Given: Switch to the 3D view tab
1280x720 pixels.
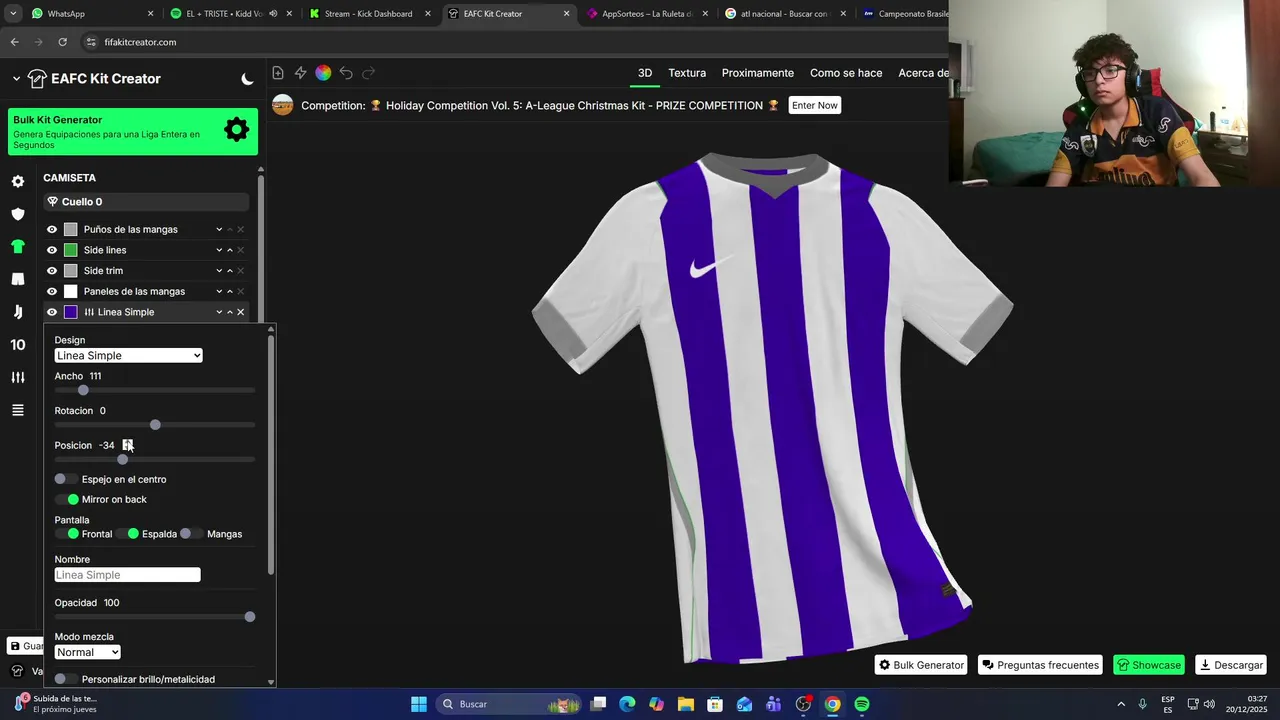Looking at the screenshot, I should (x=645, y=73).
